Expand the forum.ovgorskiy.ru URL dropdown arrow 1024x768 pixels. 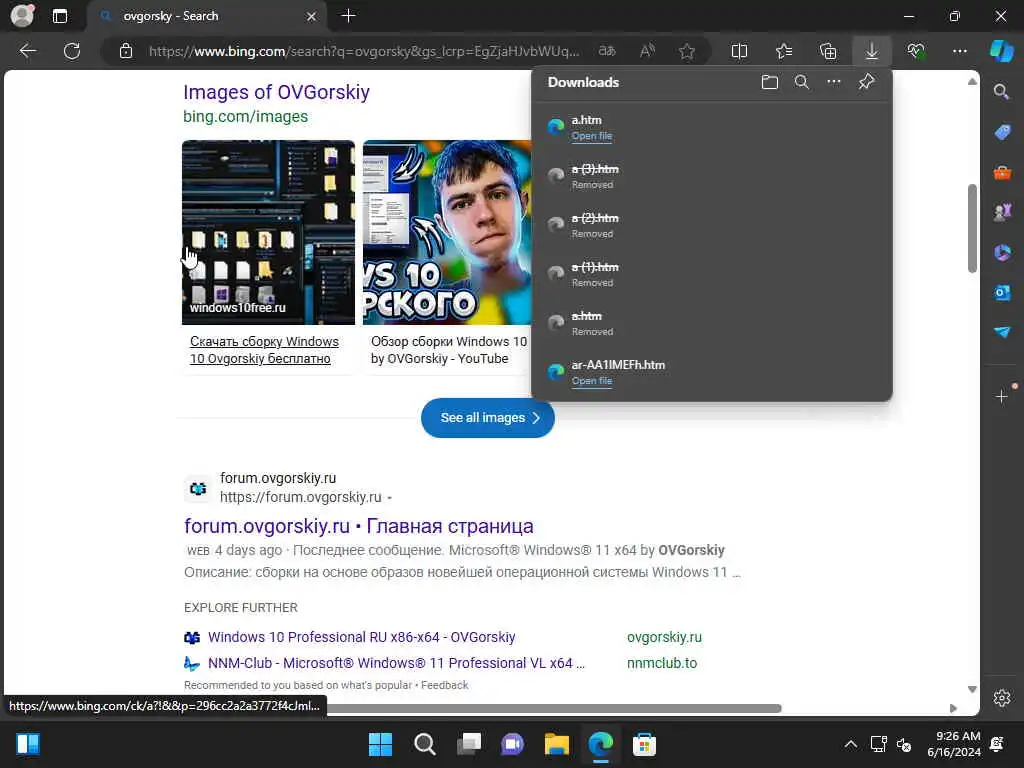(x=390, y=498)
